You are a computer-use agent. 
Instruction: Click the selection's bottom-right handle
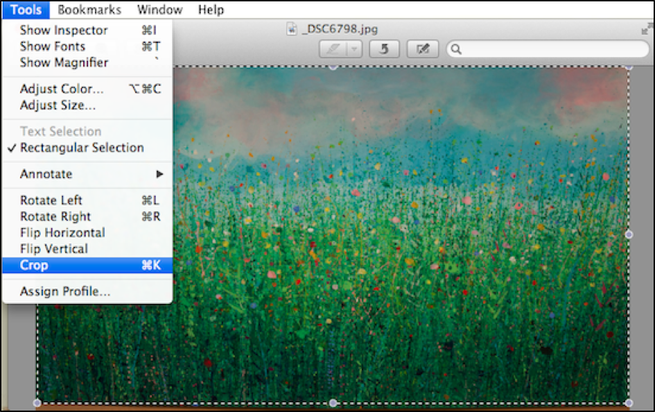point(629,403)
